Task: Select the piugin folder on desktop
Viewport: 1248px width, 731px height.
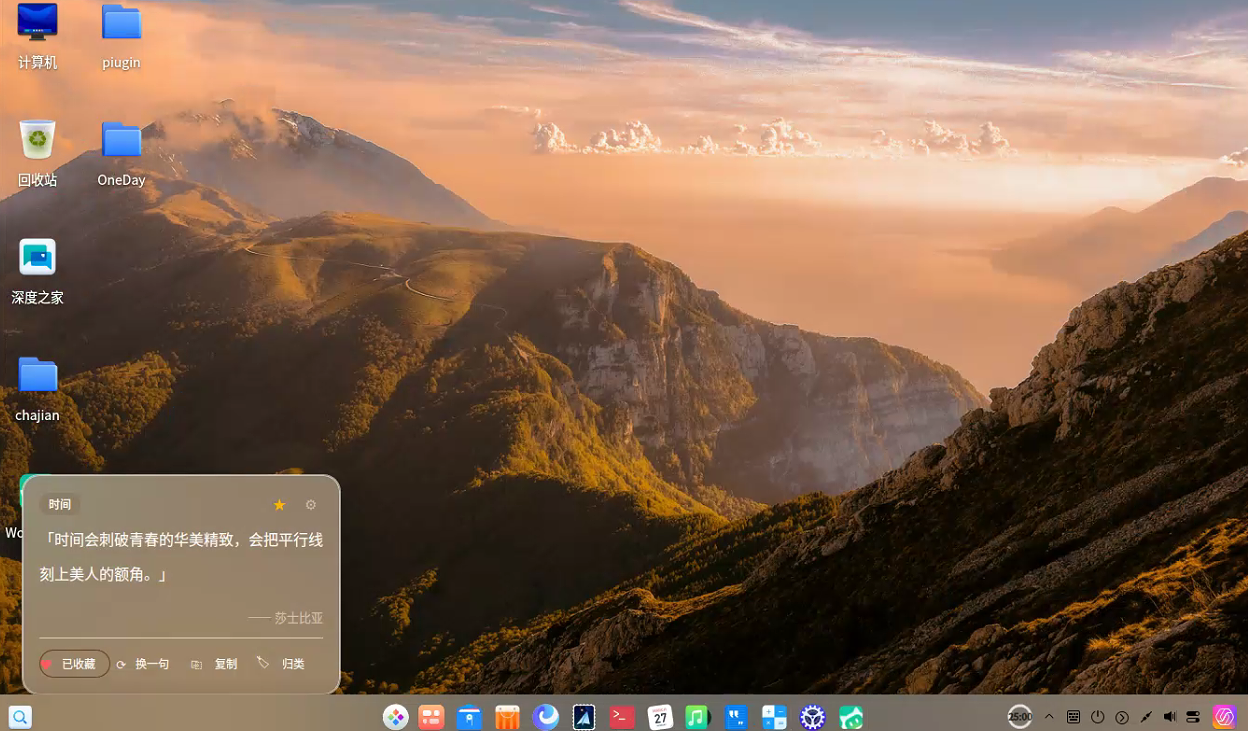Action: [x=121, y=36]
